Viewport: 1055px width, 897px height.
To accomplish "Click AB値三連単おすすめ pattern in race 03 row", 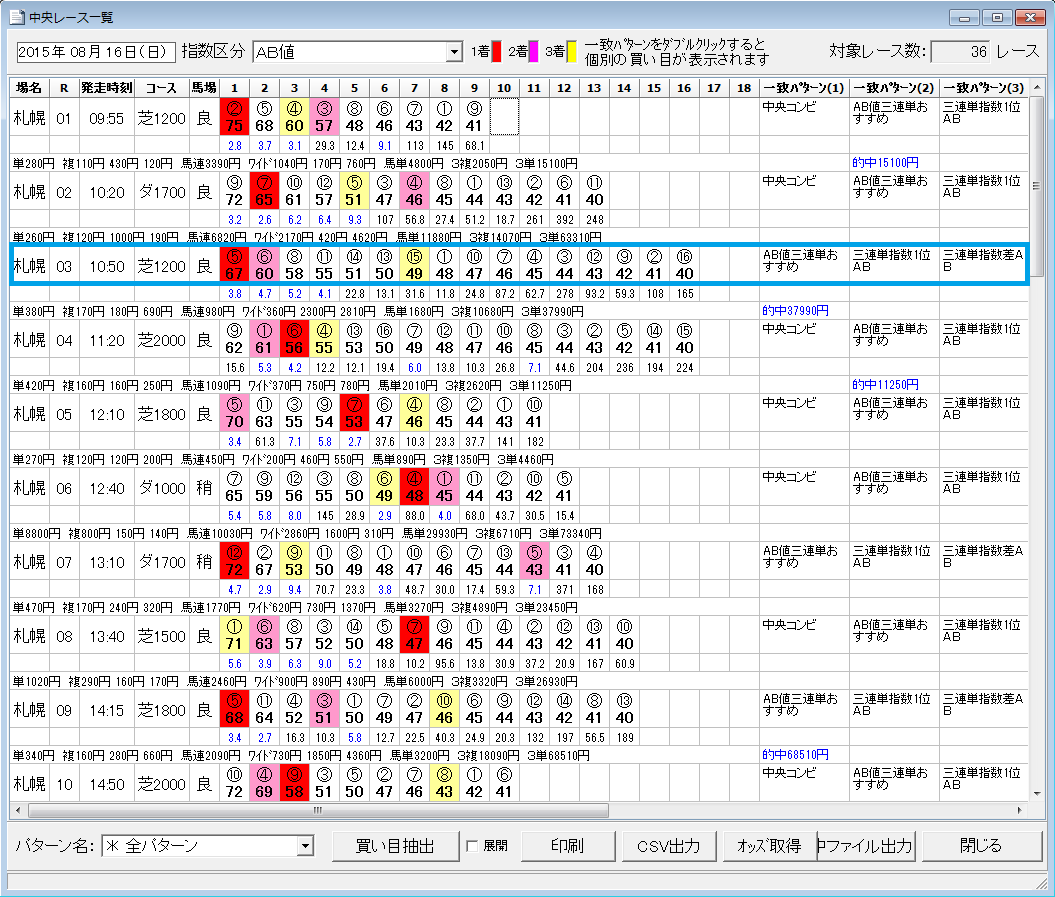I will 800,260.
